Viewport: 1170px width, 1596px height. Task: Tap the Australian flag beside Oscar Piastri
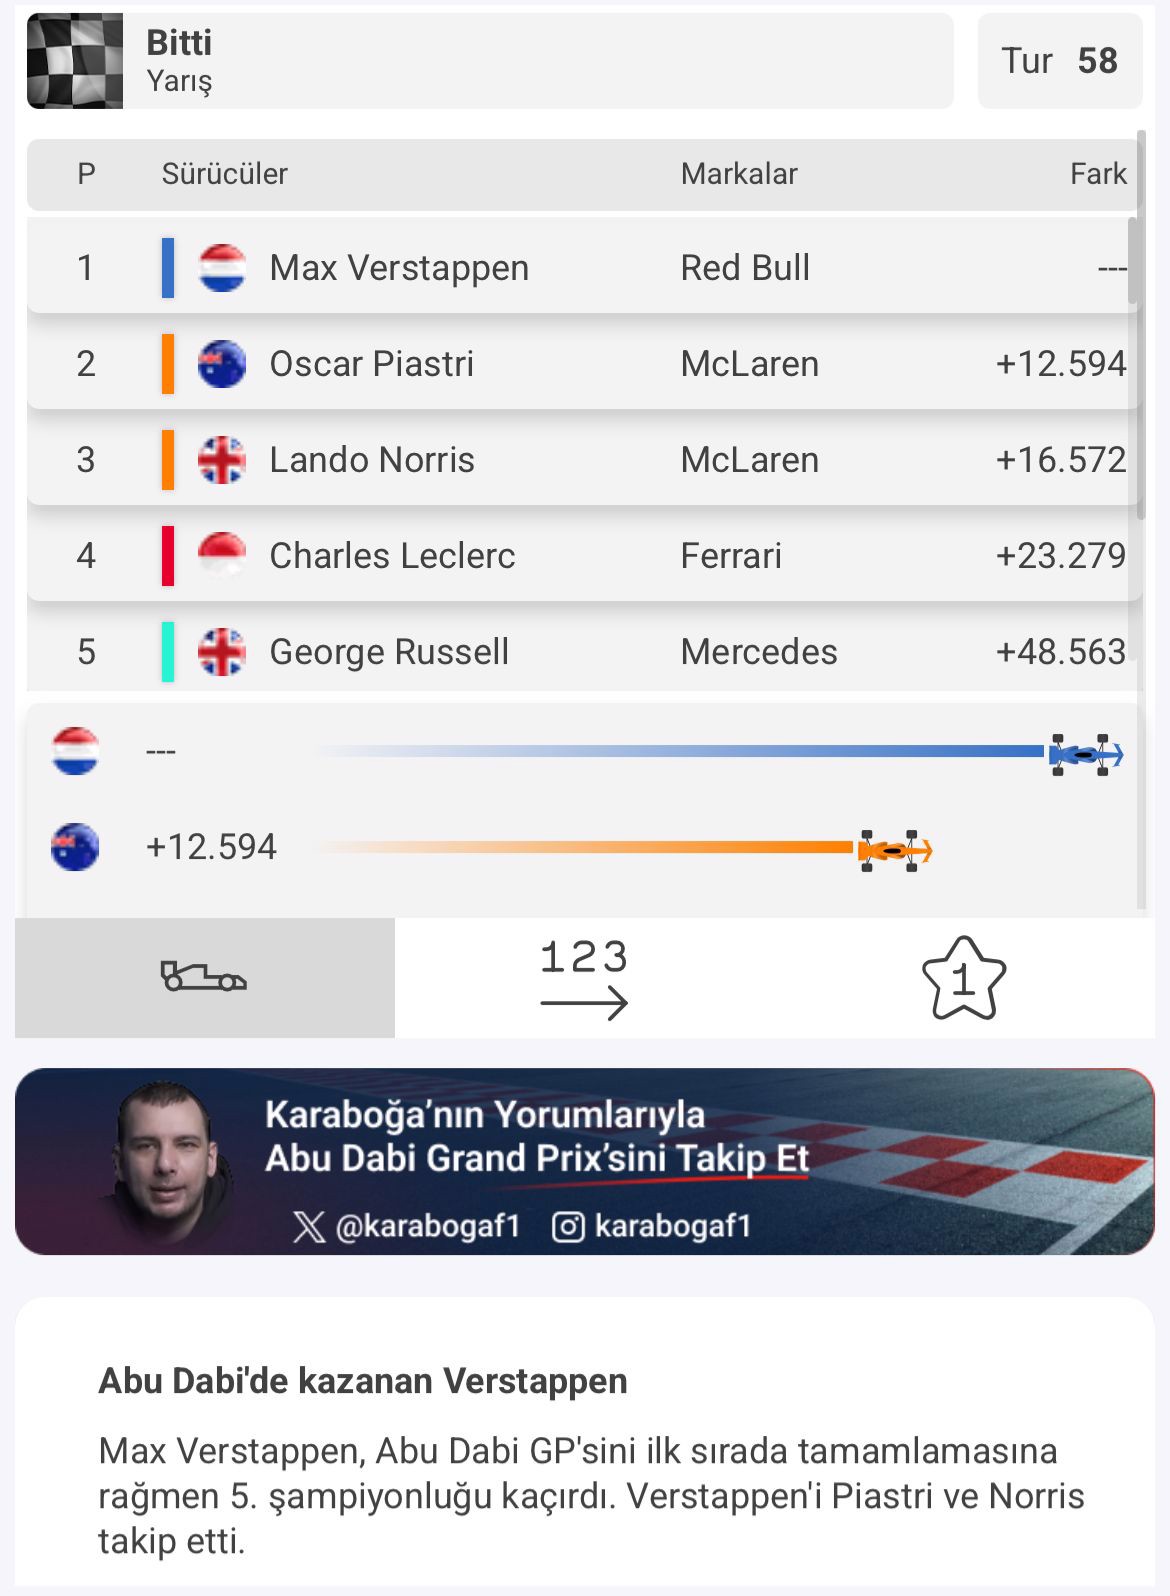(222, 364)
